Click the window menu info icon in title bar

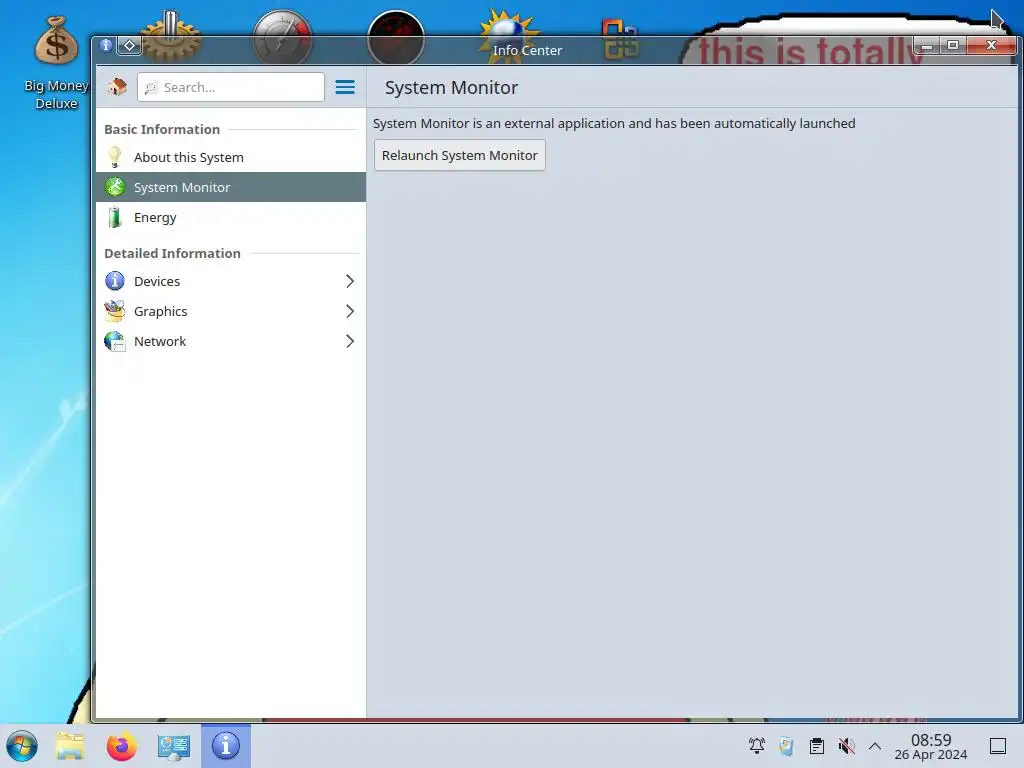pyautogui.click(x=106, y=46)
